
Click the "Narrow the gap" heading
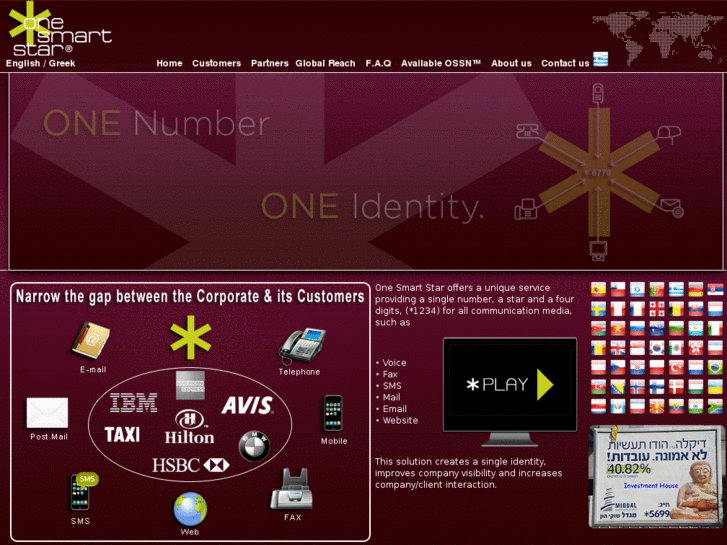[190, 296]
